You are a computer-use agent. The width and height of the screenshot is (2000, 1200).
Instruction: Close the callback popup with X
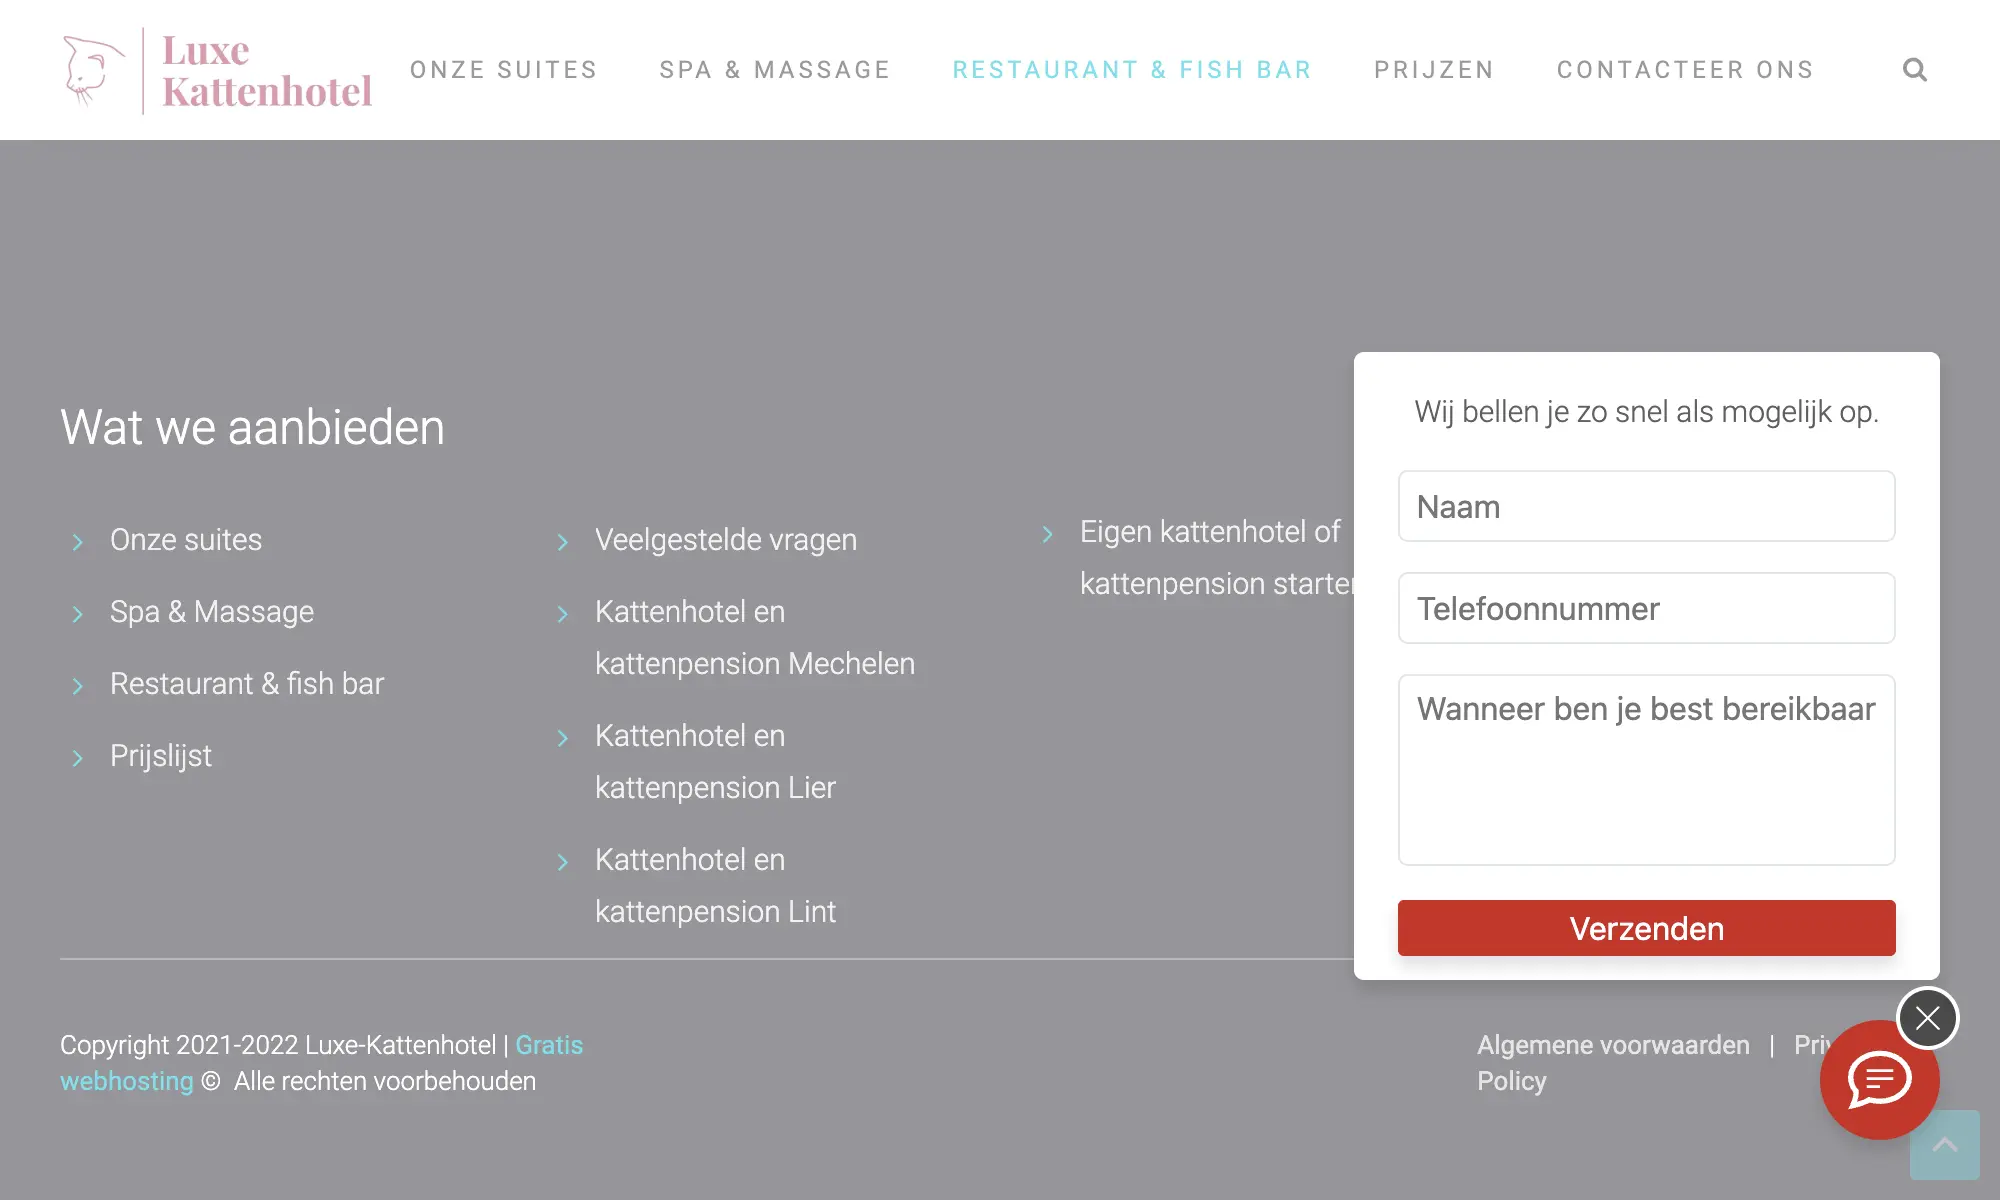coord(1927,1018)
